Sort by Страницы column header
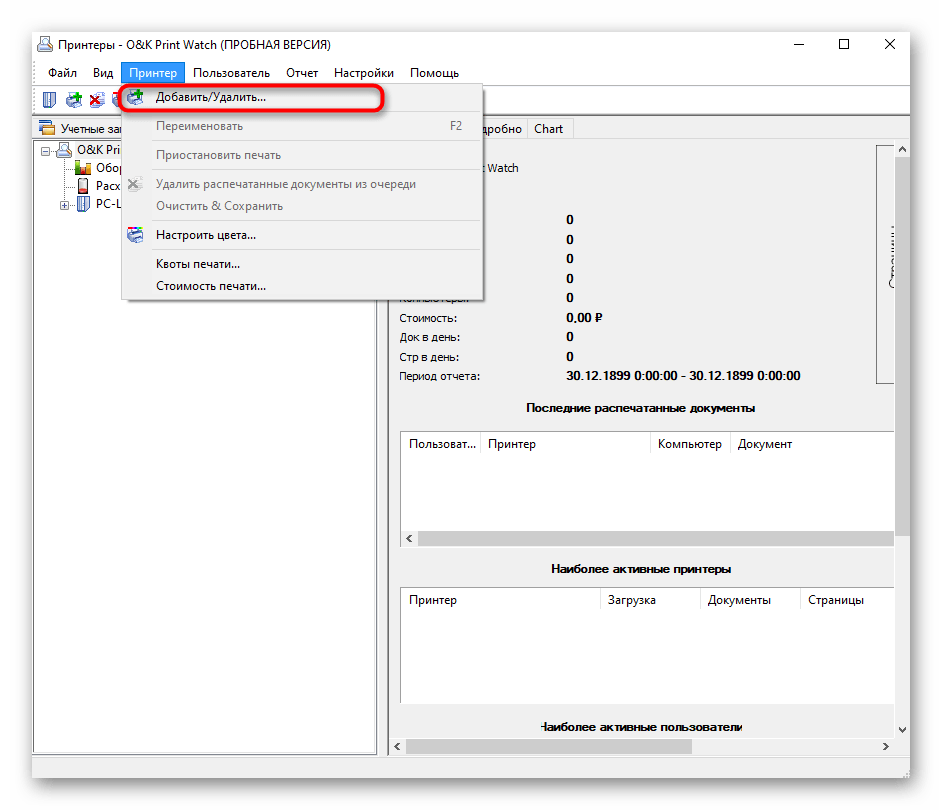This screenshot has height=810, width=942. [x=847, y=600]
